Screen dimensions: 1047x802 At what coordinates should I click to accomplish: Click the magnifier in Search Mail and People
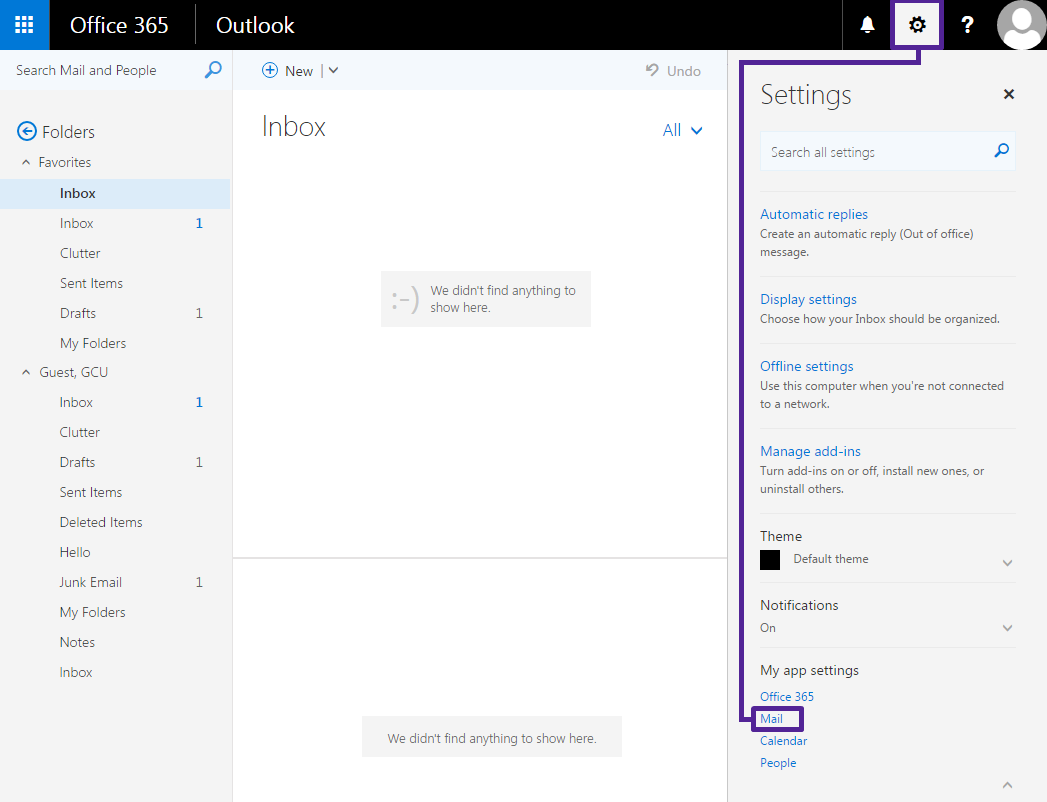(x=213, y=69)
